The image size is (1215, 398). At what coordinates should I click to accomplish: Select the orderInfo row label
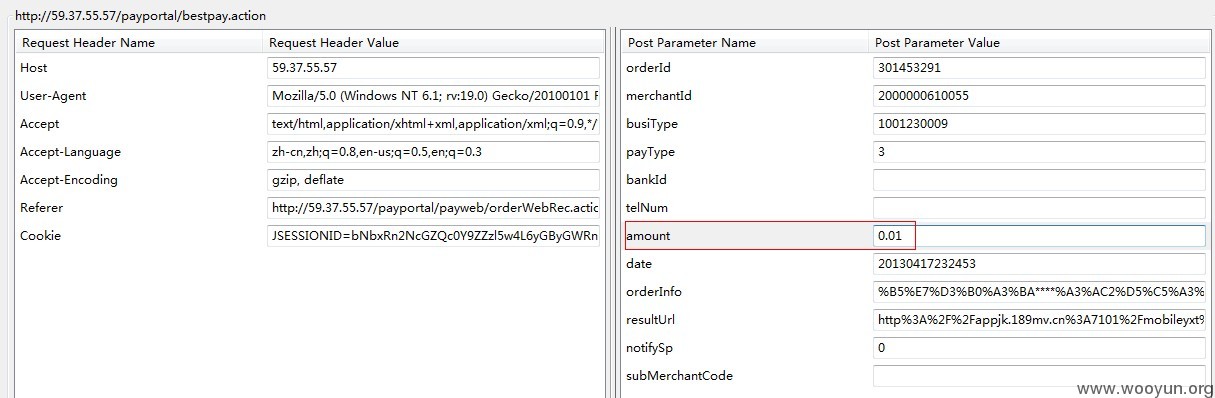[x=654, y=292]
